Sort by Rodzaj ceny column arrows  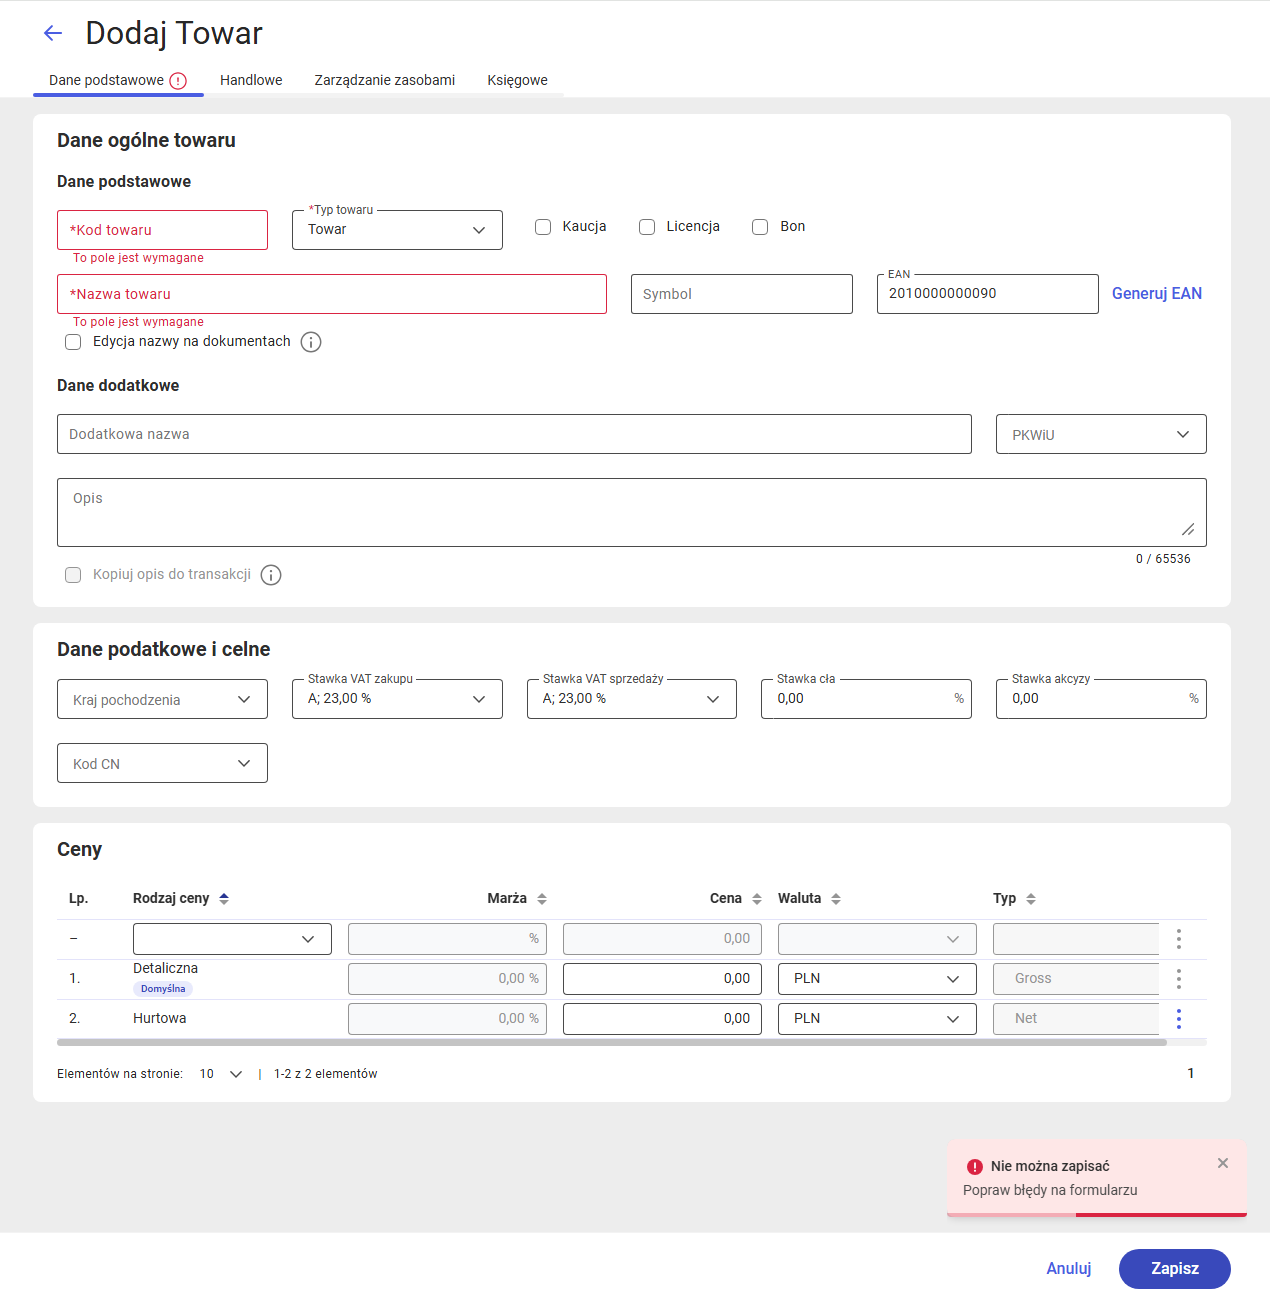click(x=224, y=898)
